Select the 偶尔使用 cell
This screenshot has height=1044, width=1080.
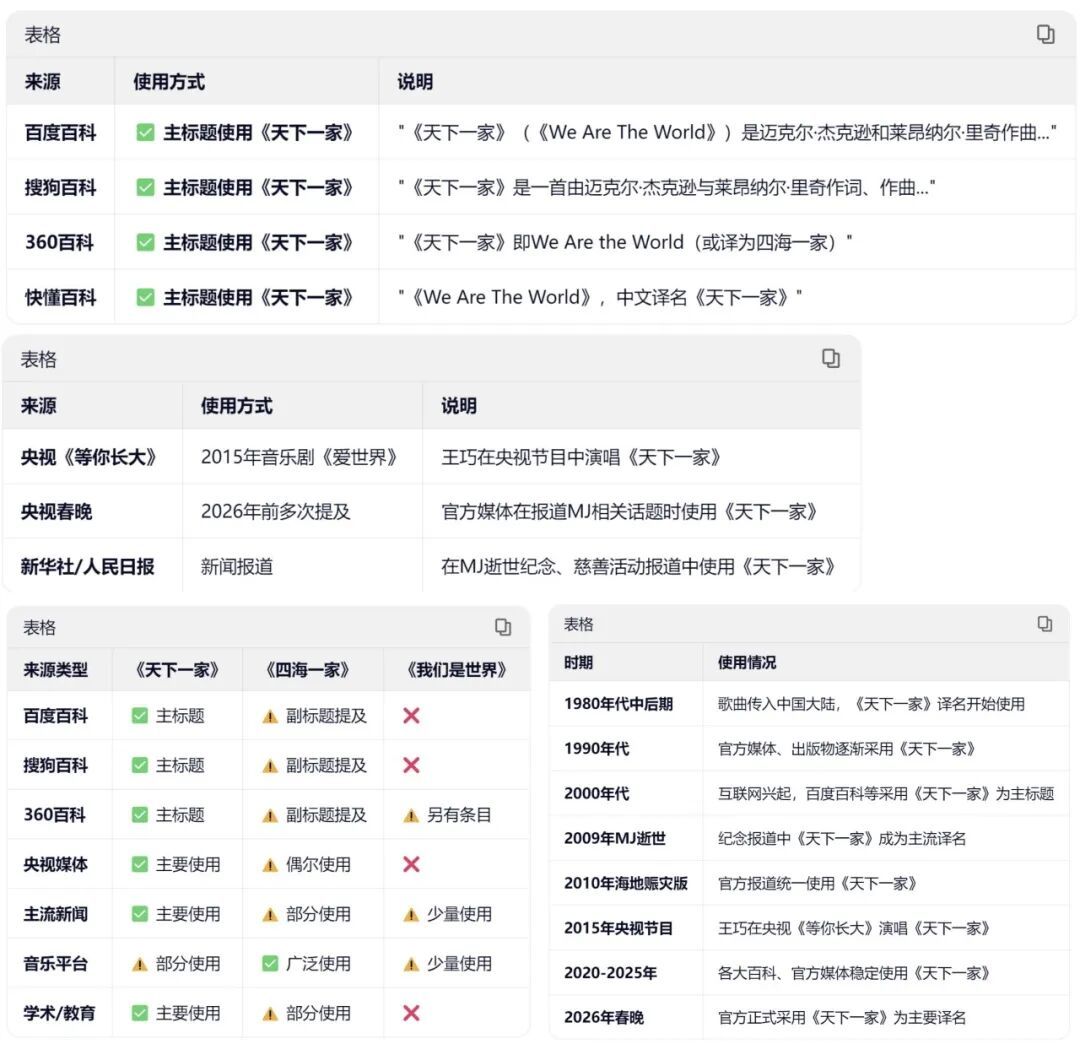click(x=318, y=864)
